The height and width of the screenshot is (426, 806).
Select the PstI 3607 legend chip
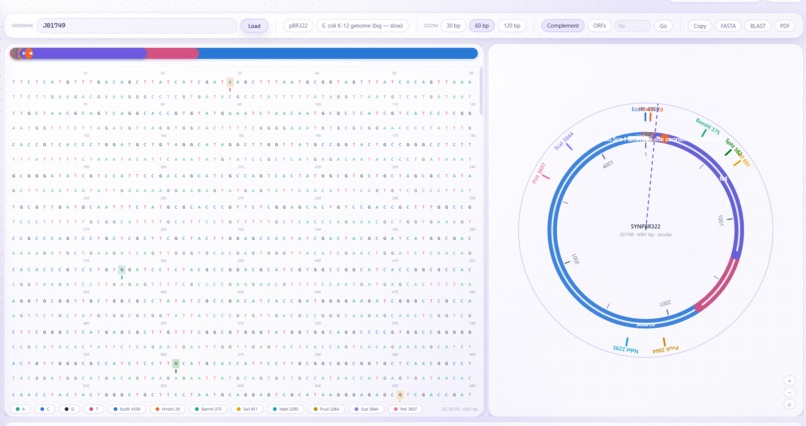(405, 409)
